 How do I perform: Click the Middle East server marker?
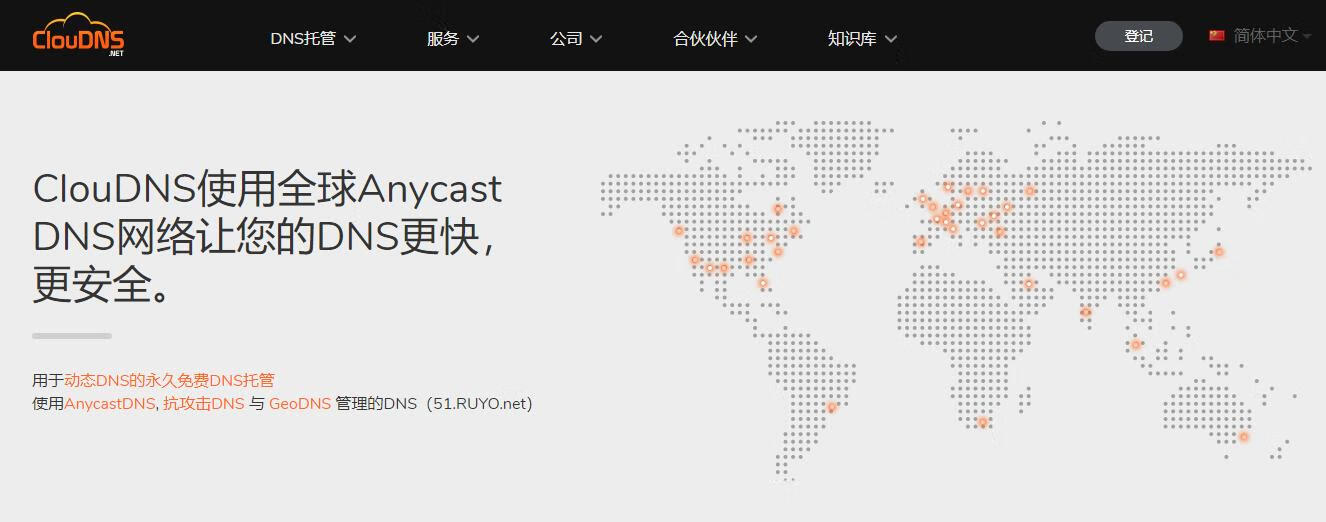(1028, 284)
